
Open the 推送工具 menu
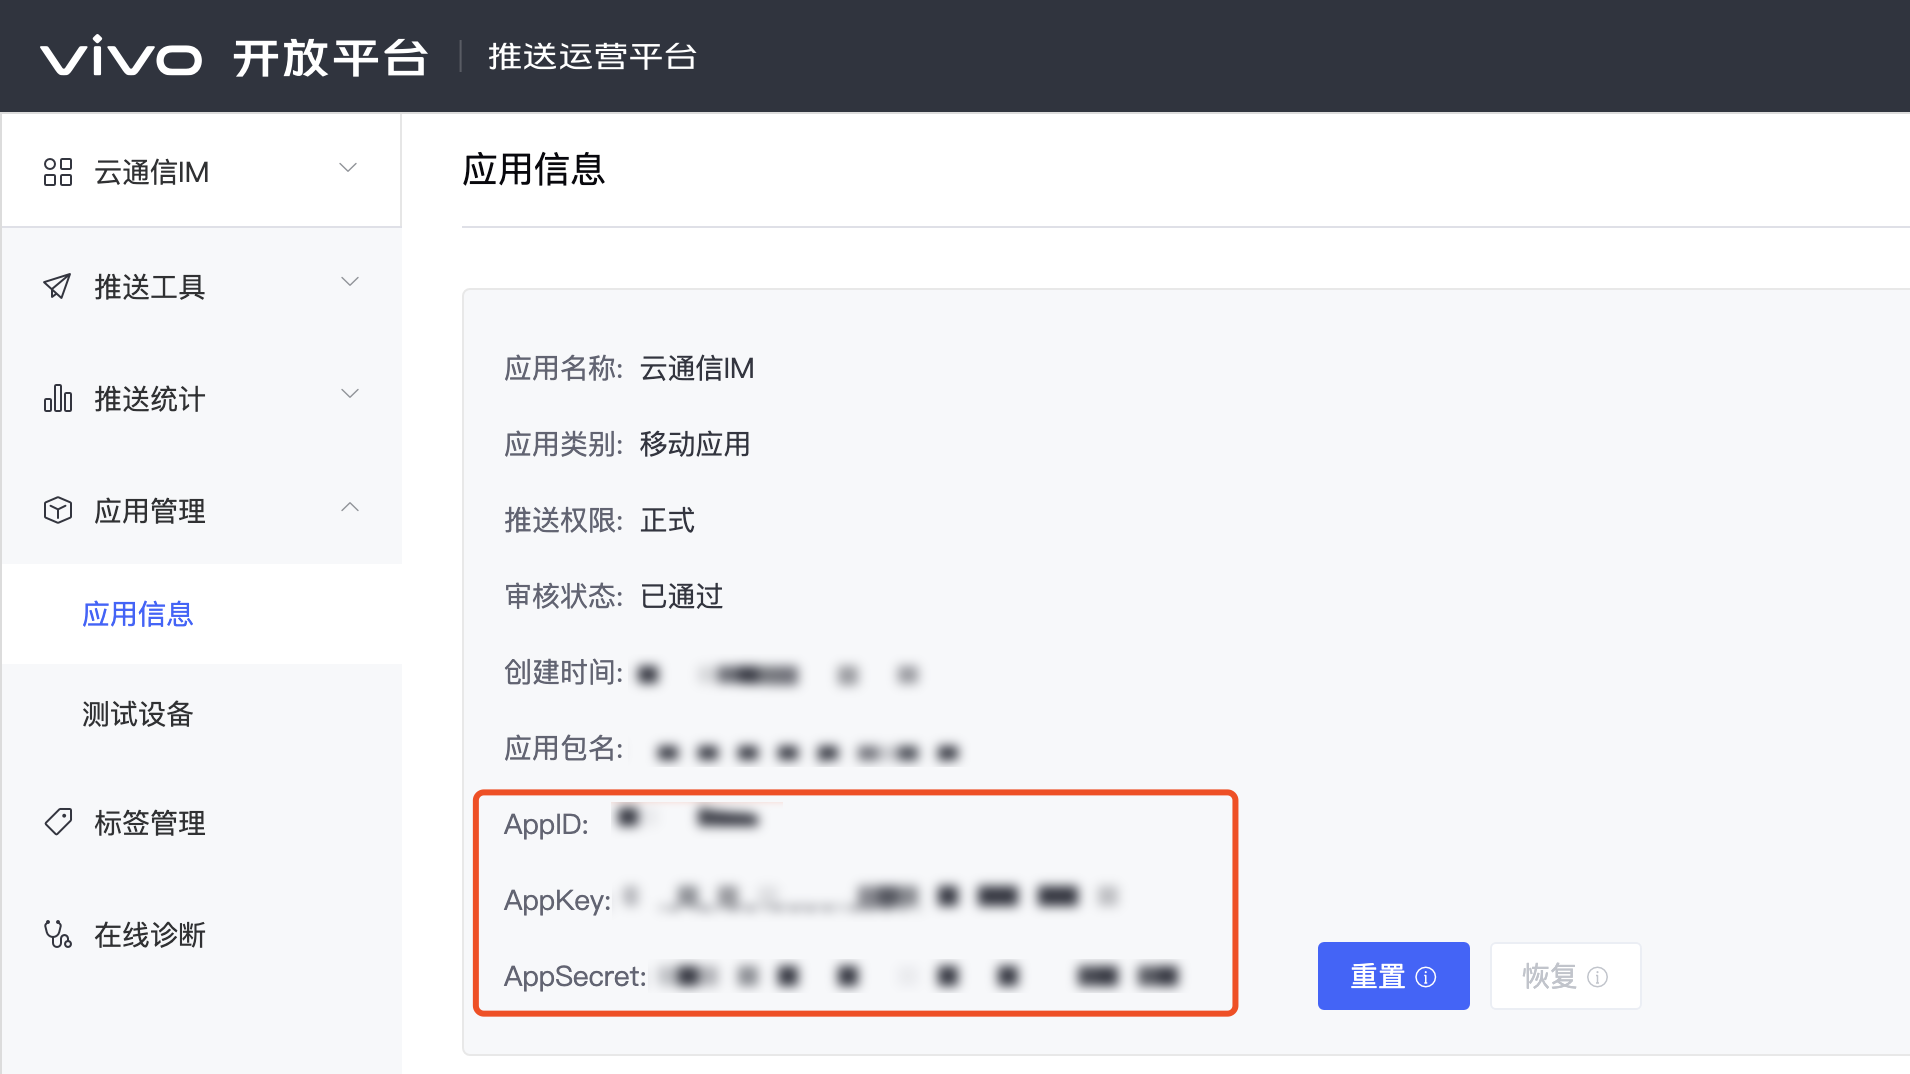click(x=202, y=287)
